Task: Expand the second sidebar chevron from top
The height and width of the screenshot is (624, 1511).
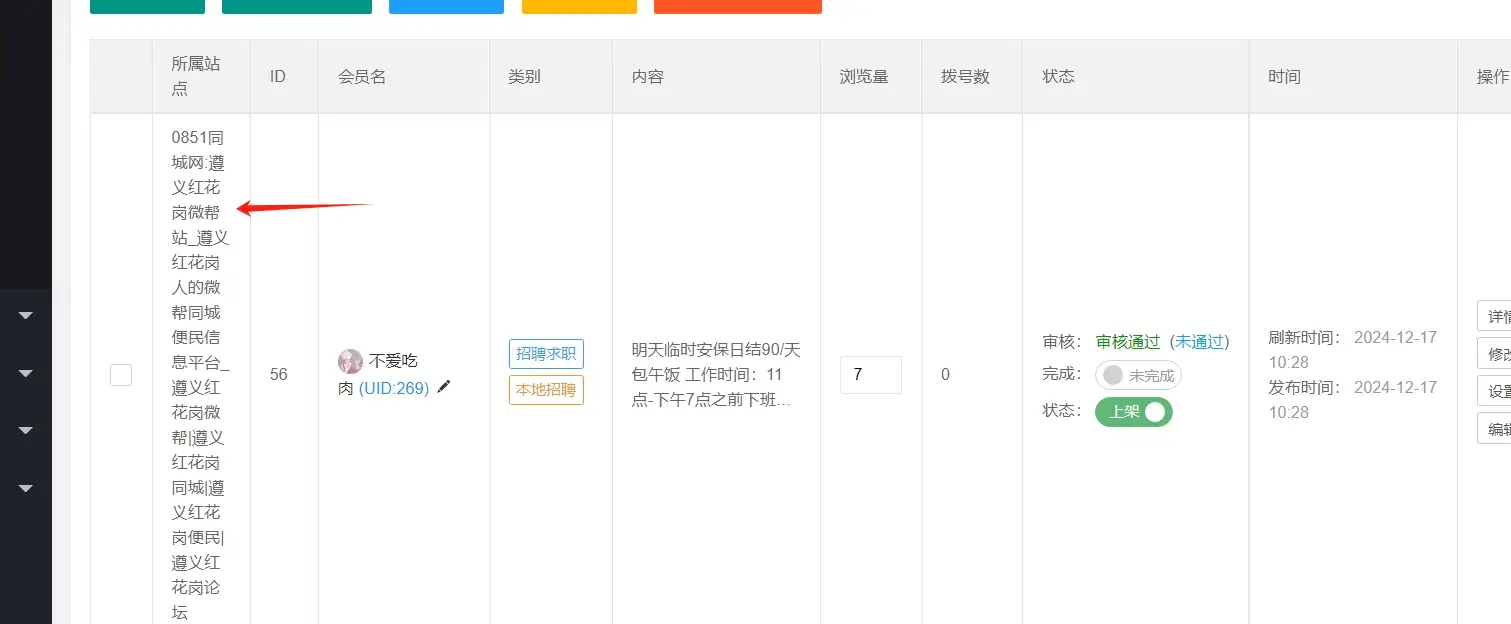Action: point(26,374)
